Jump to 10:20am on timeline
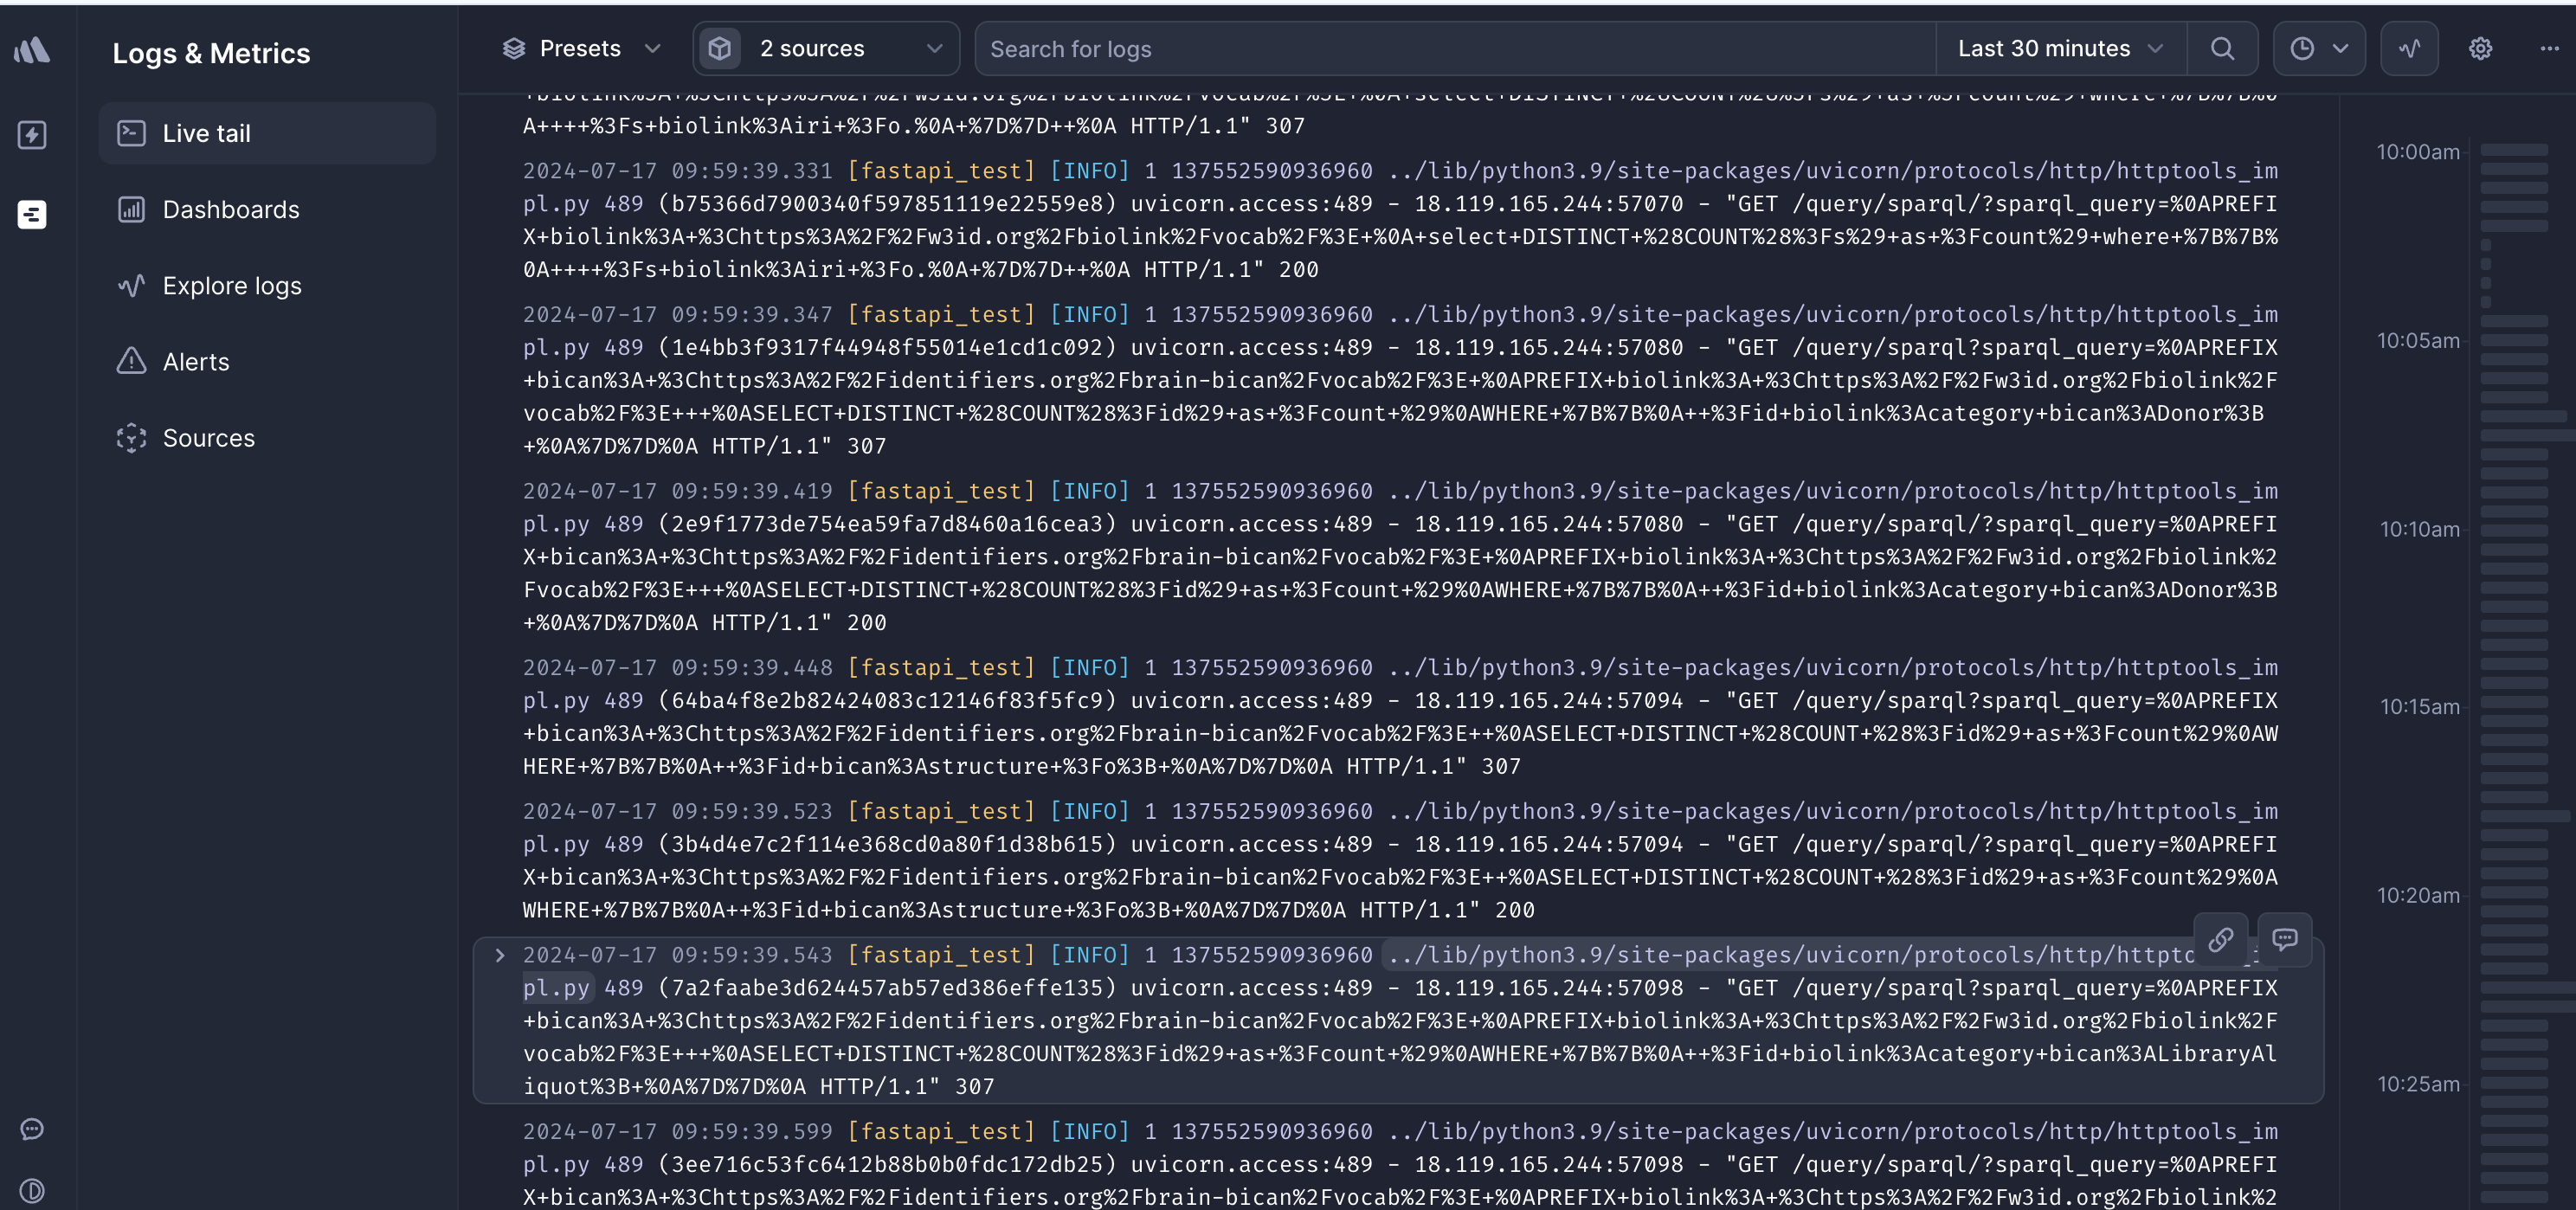This screenshot has width=2576, height=1210. (2417, 896)
